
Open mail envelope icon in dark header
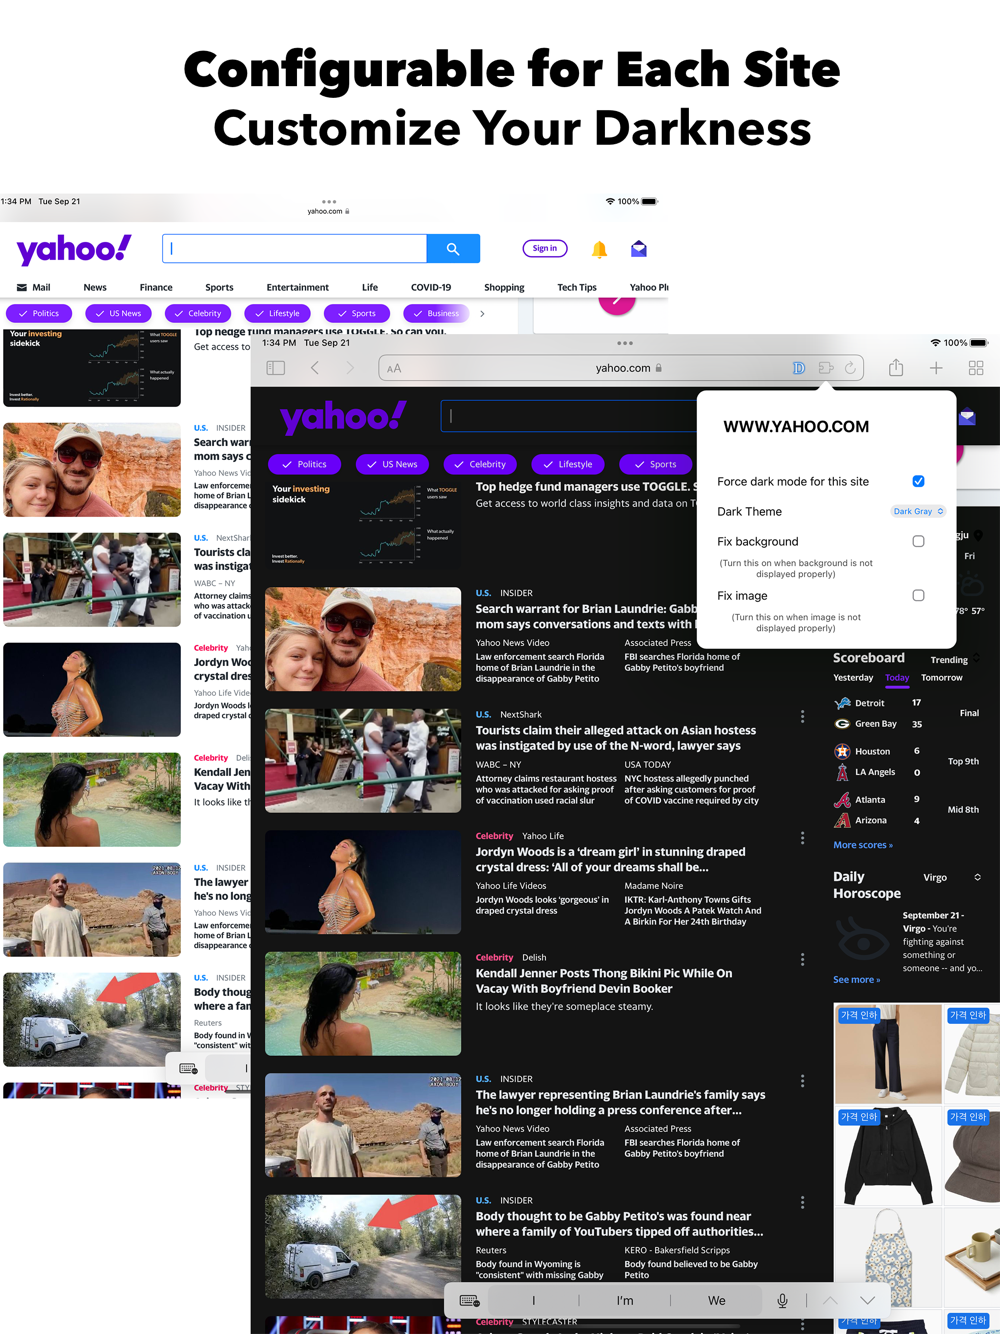point(967,418)
